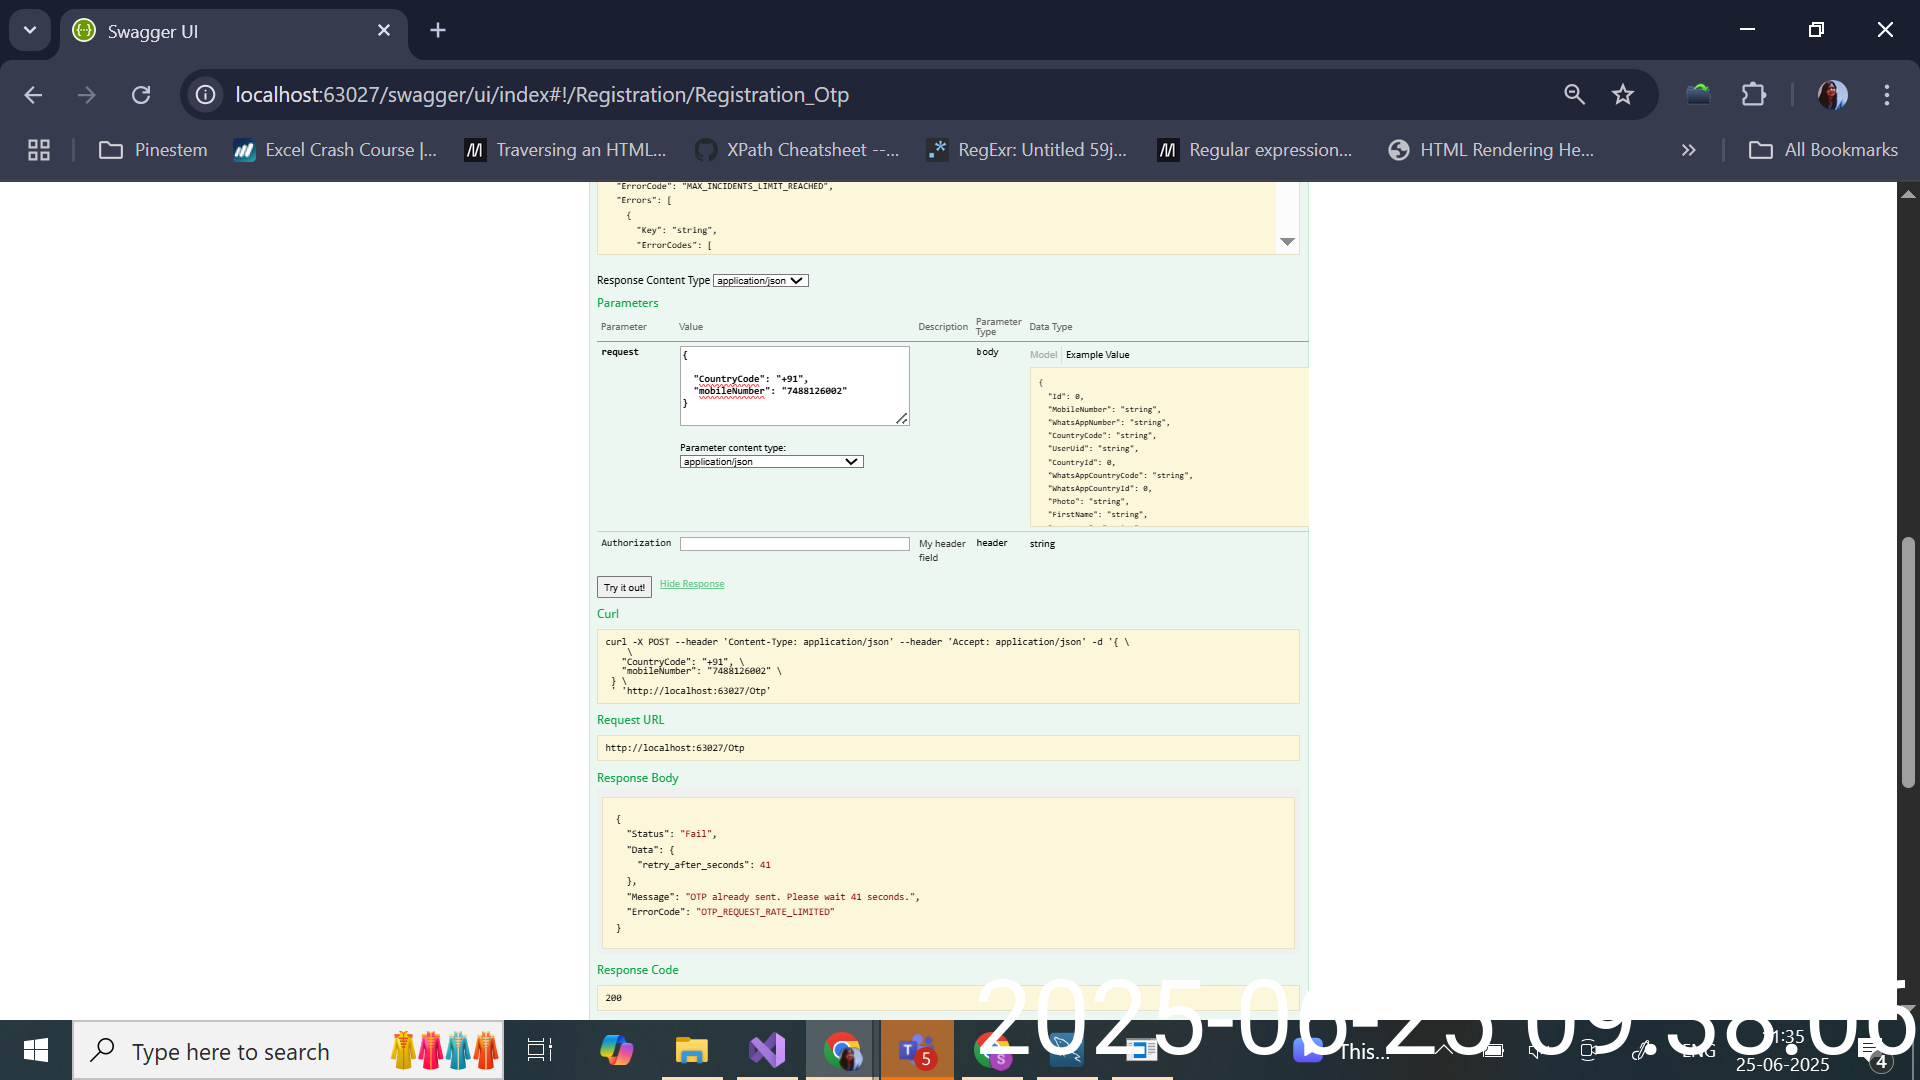Bookmark this page with star icon

(1622, 95)
